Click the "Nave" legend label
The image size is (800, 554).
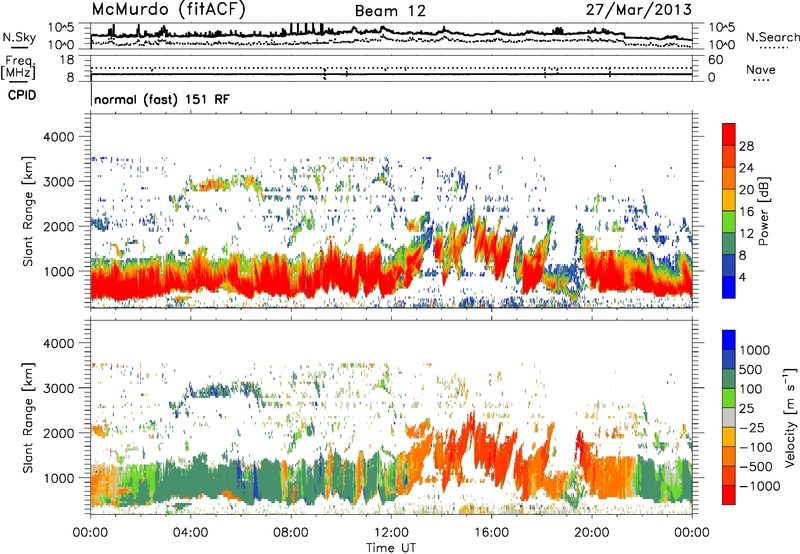tap(761, 70)
